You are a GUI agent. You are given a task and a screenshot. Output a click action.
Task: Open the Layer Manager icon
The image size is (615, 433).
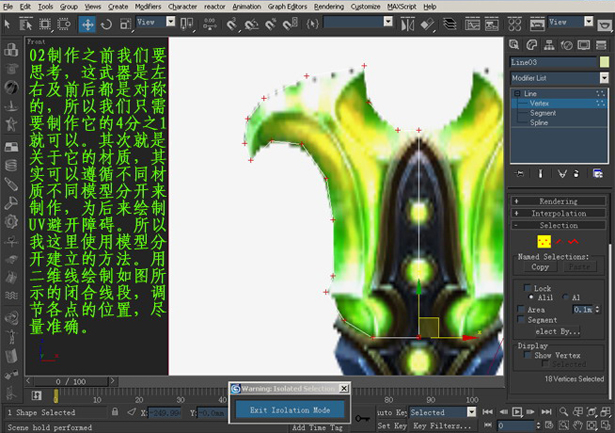[x=450, y=25]
